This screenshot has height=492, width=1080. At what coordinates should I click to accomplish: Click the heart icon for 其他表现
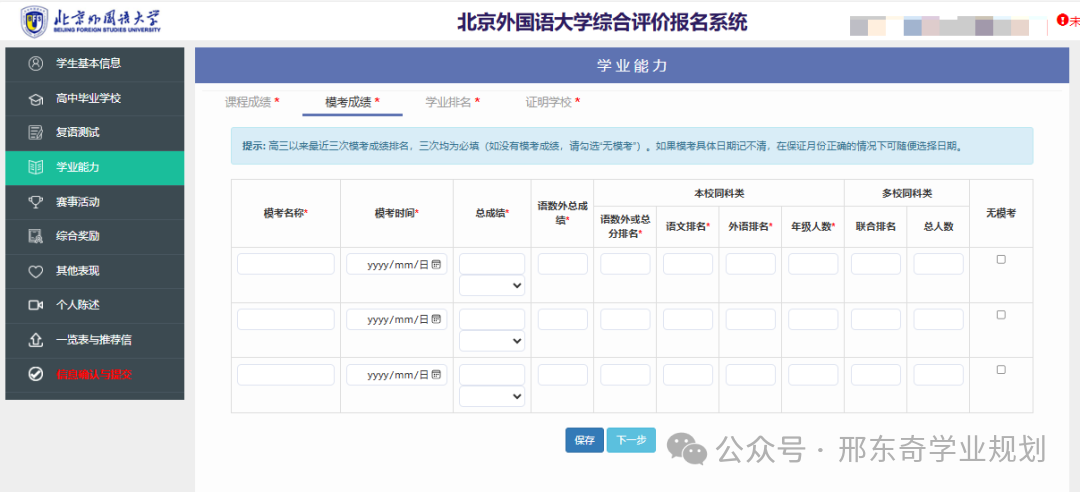click(36, 271)
